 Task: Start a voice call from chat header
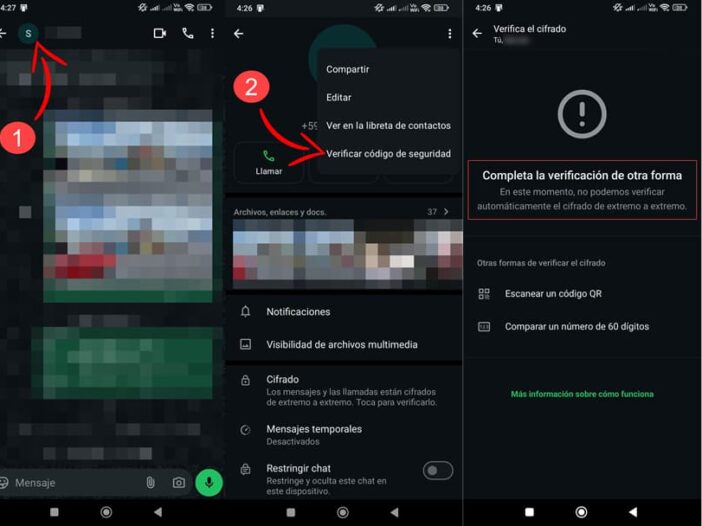[188, 33]
